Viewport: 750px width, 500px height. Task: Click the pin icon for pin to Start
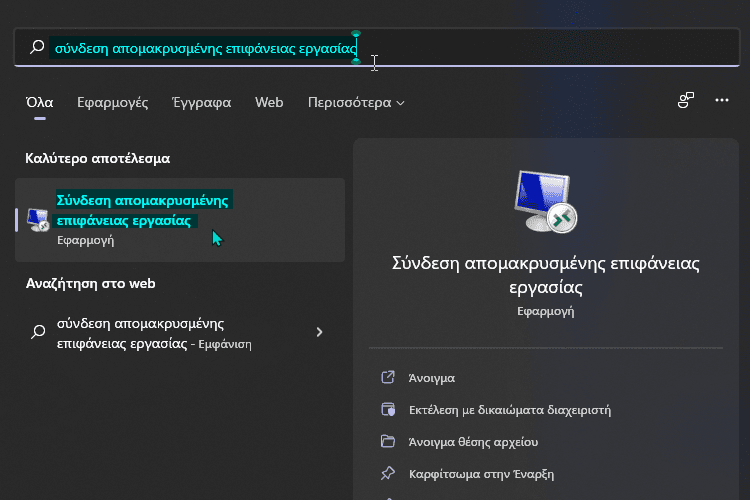388,473
